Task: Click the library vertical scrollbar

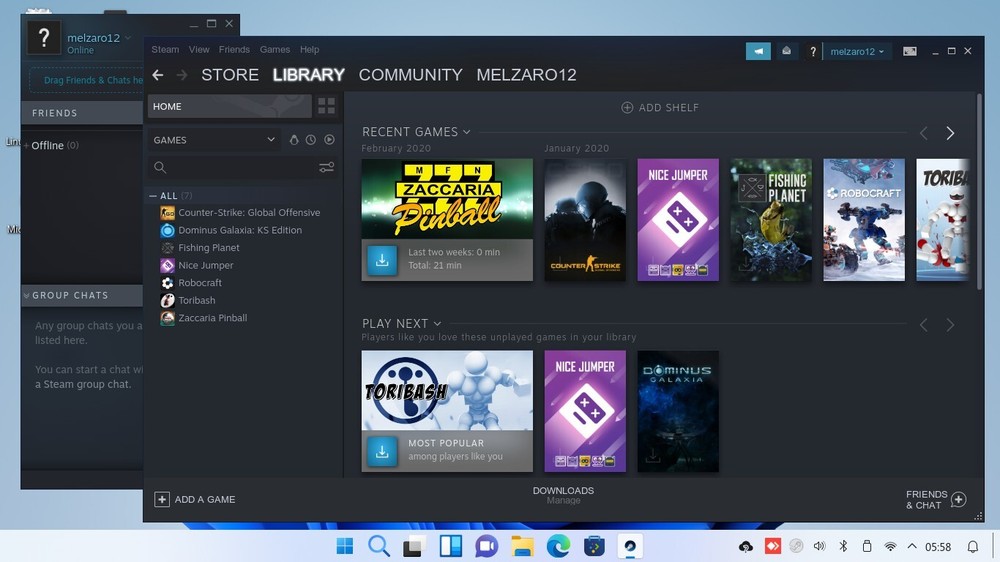Action: [978, 200]
